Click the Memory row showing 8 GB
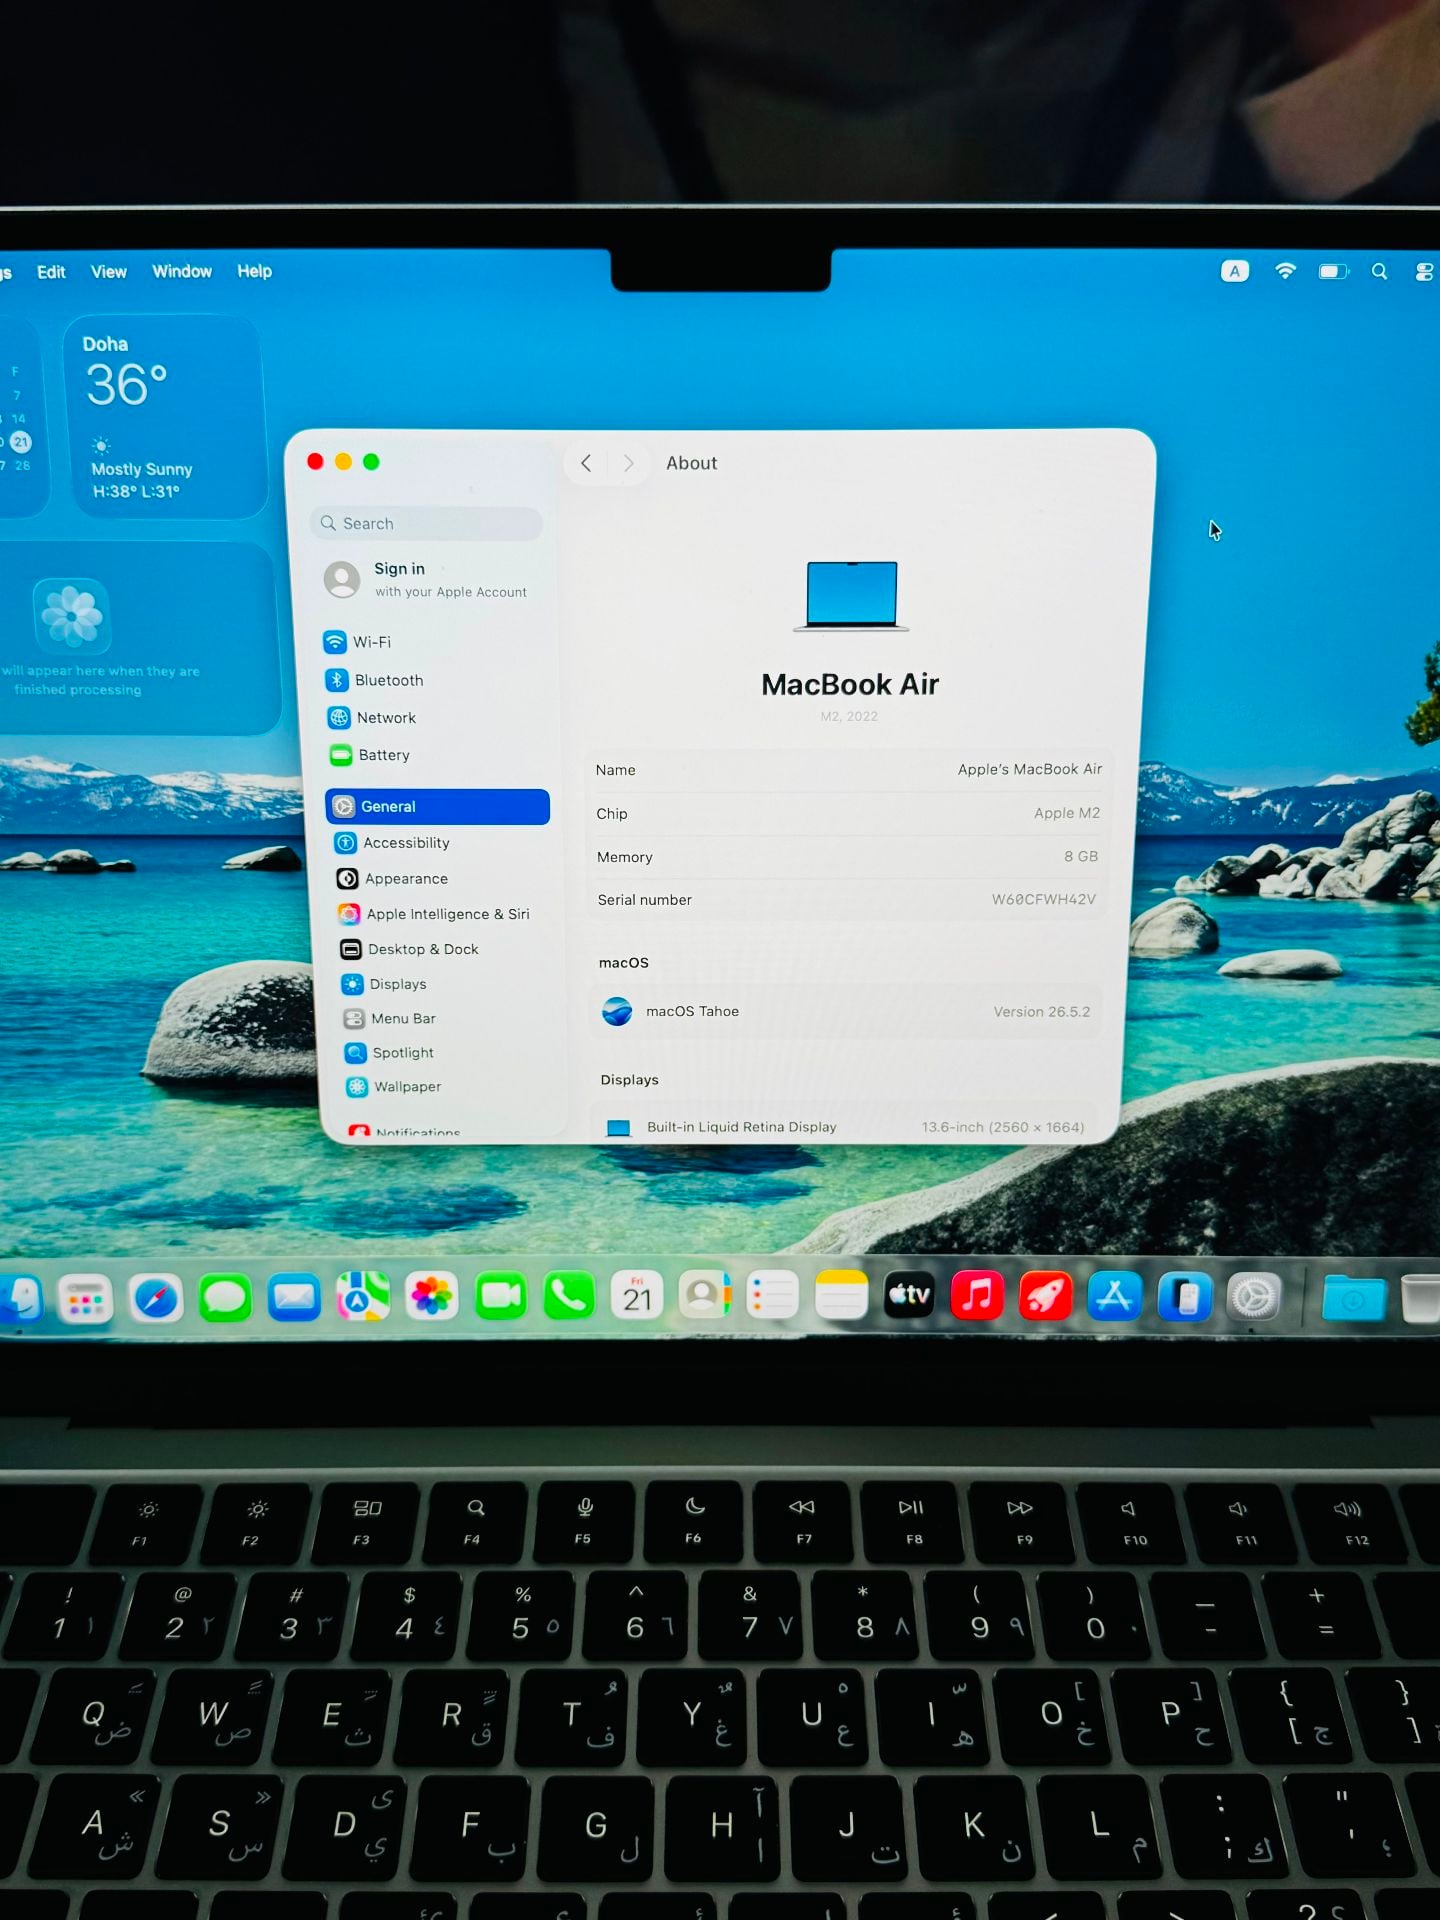Viewport: 1440px width, 1920px height. (x=848, y=856)
